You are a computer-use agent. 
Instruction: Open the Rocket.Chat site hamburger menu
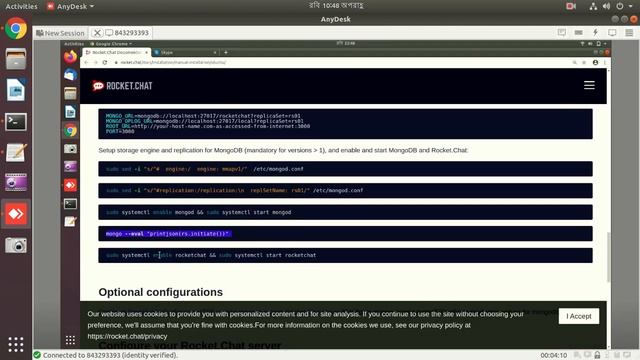click(589, 85)
